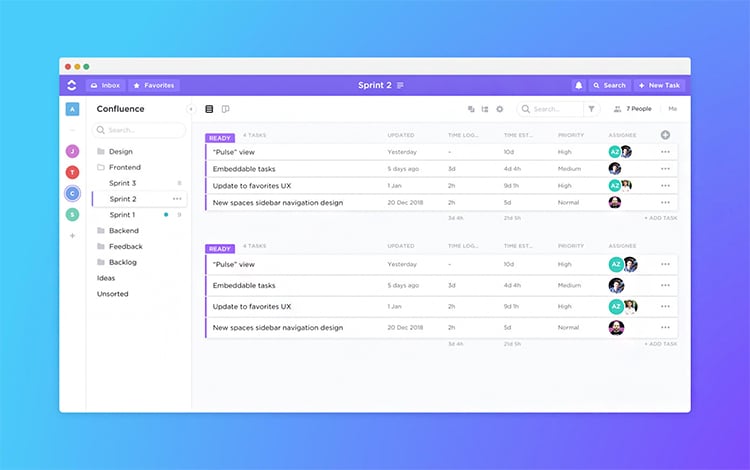Viewport: 750px width, 470px height.
Task: Expand the Feedback folder
Action: (x=120, y=246)
